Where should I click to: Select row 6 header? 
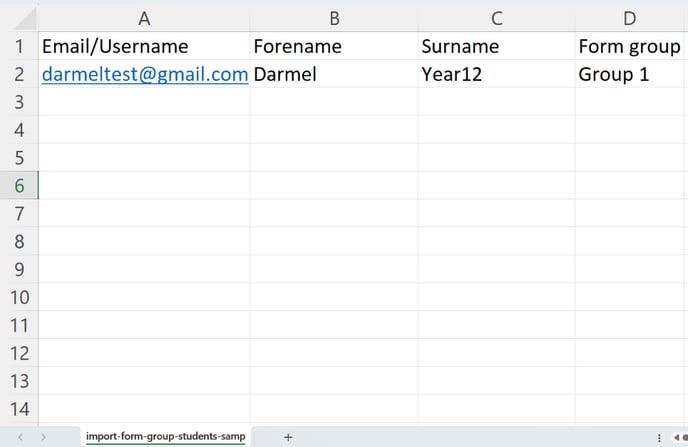tap(19, 186)
